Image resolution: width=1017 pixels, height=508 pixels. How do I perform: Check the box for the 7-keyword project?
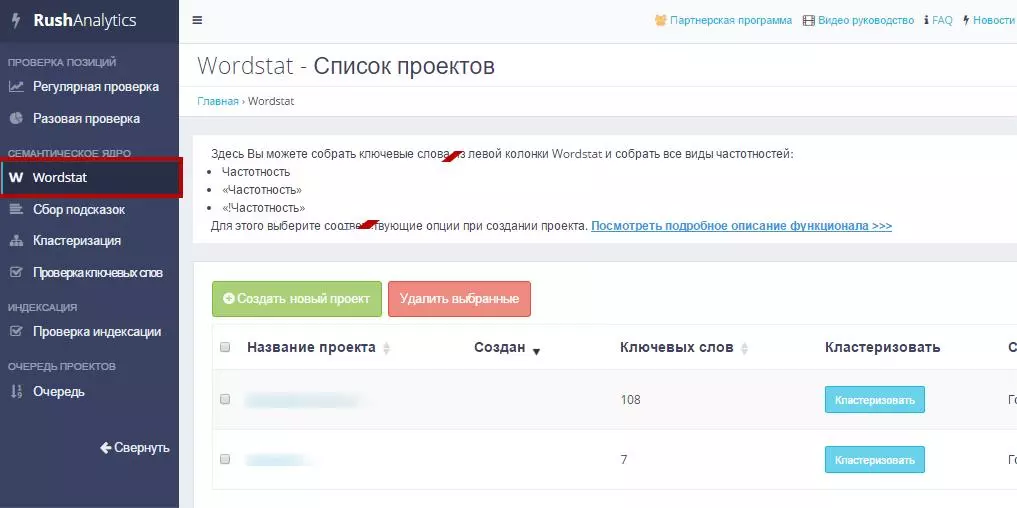coord(225,459)
